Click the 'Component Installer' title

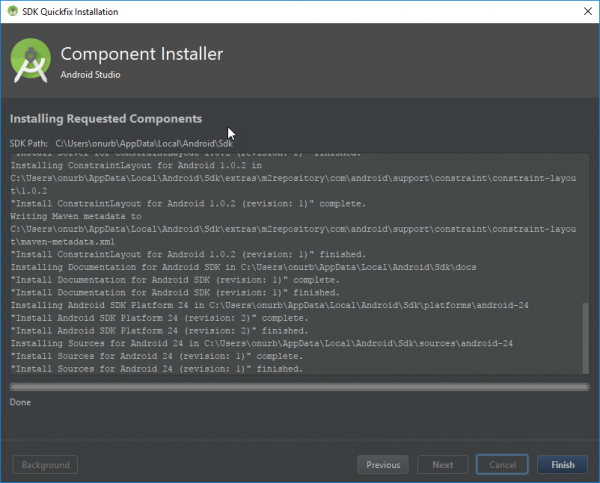pyautogui.click(x=142, y=54)
